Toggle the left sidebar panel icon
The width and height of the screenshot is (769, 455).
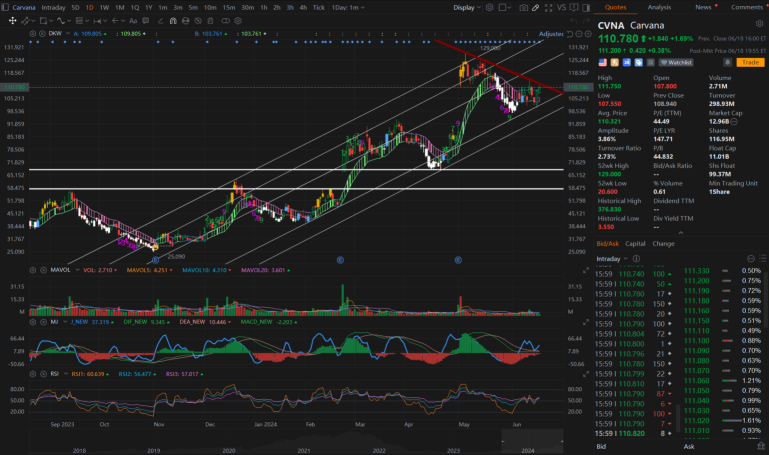(x=5, y=7)
